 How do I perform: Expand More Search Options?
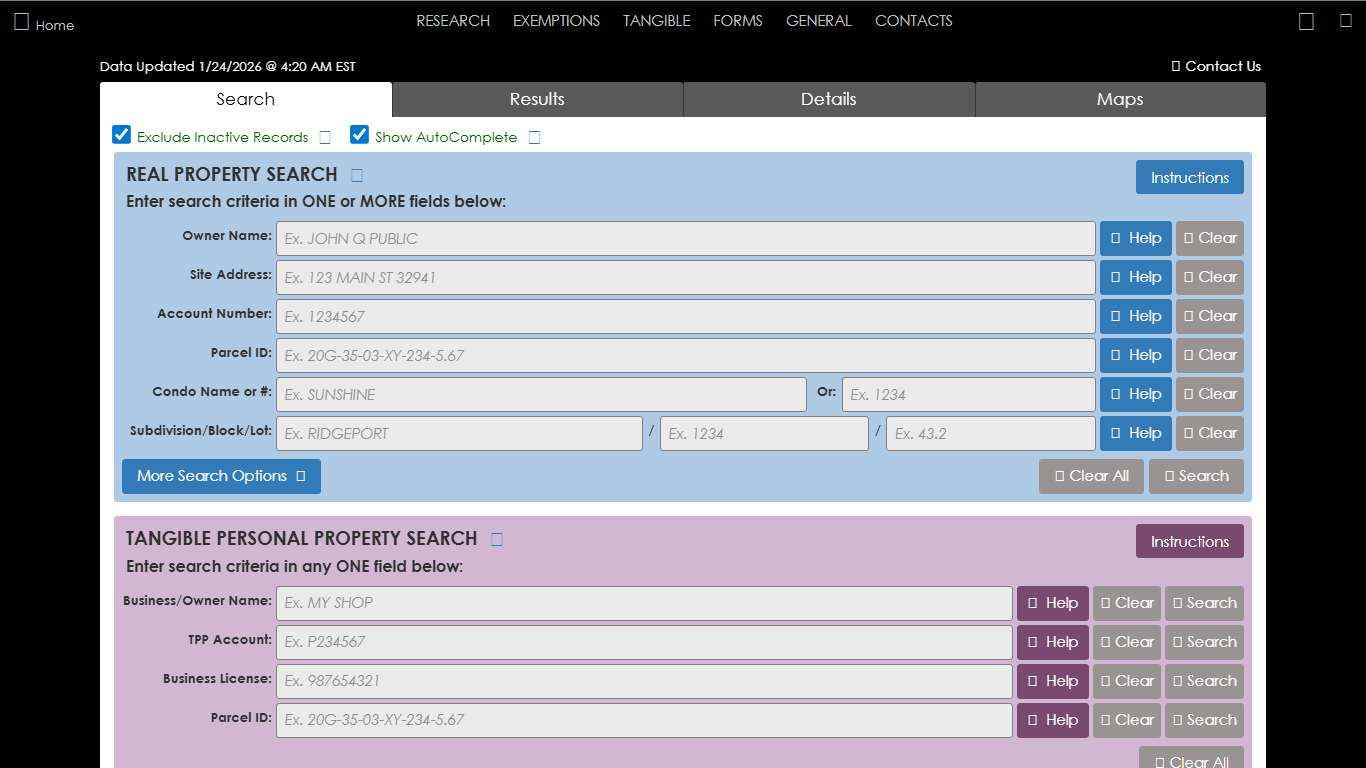[220, 476]
